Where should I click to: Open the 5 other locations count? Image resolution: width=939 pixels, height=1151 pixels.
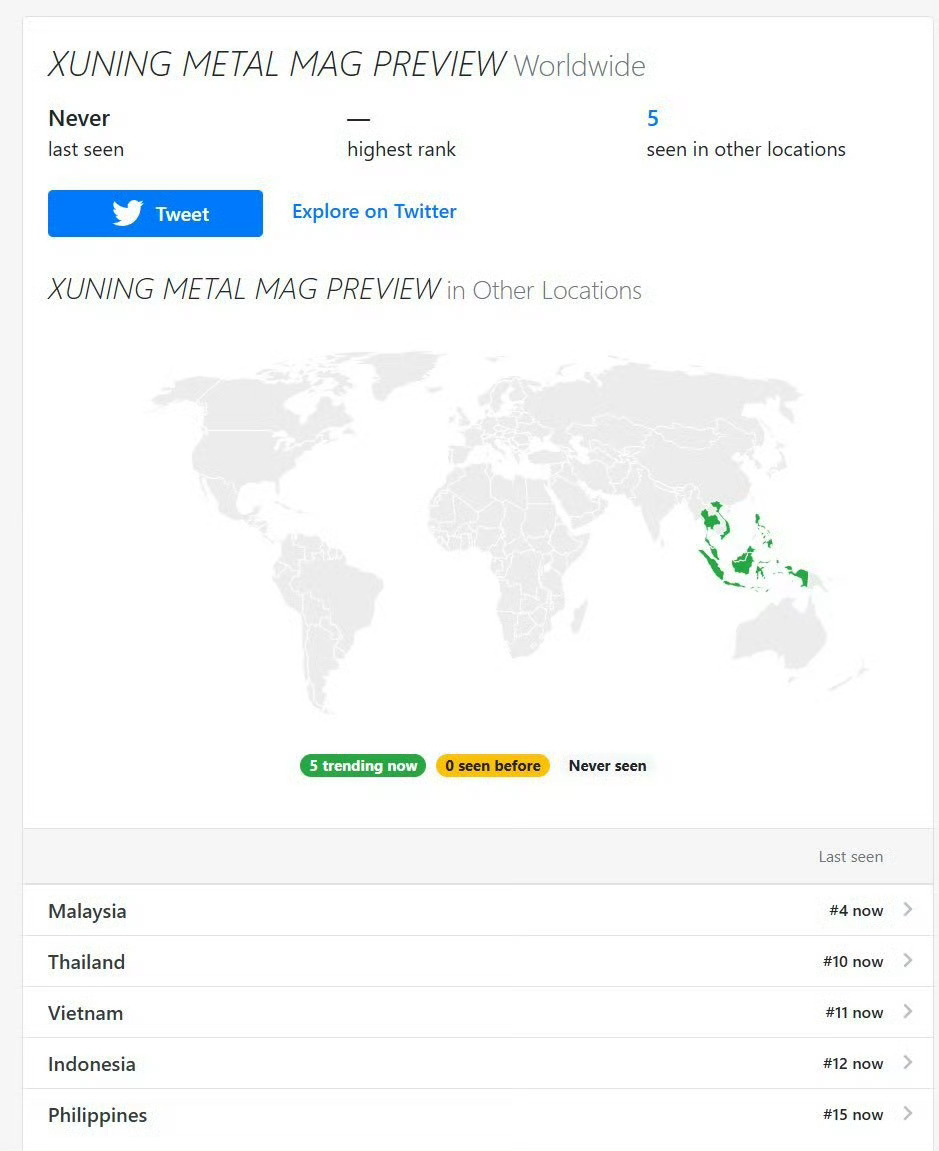[653, 118]
